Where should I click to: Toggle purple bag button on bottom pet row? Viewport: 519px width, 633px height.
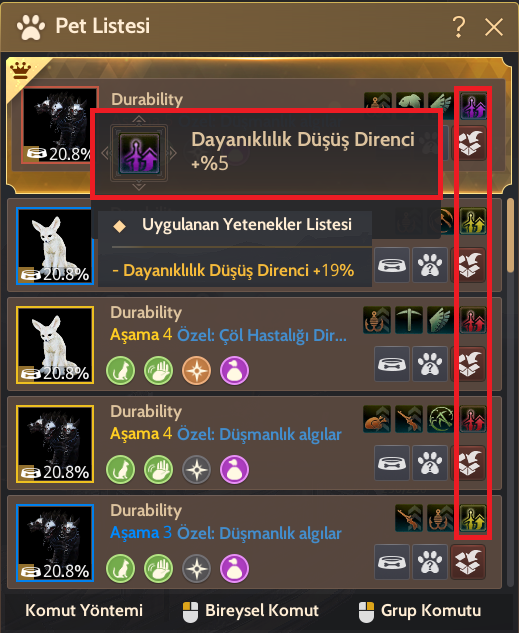tap(234, 568)
